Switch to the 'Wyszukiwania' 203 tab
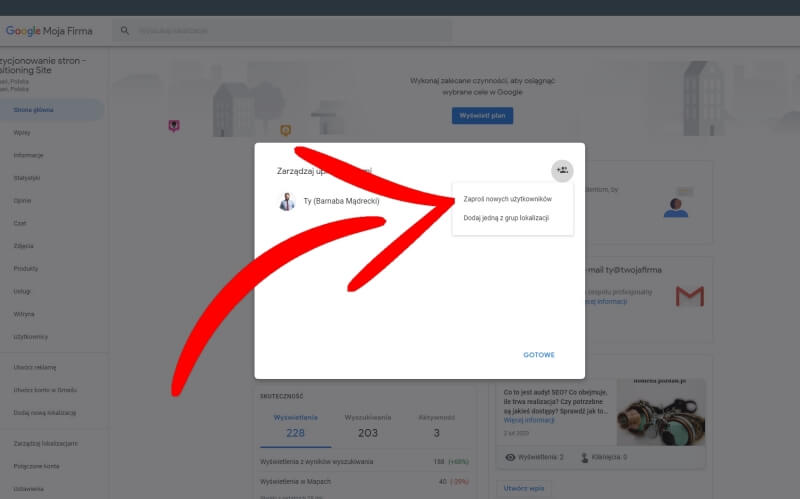This screenshot has height=499, width=800. pos(368,427)
